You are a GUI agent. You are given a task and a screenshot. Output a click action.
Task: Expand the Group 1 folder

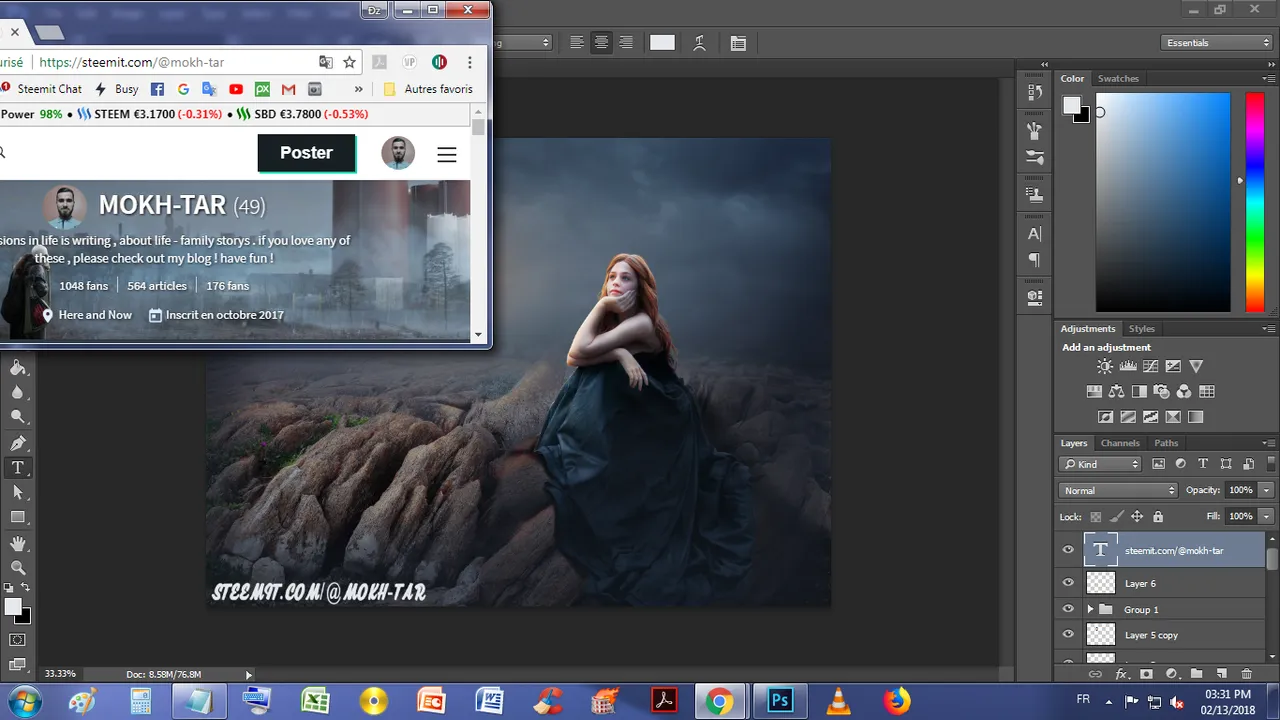1090,609
